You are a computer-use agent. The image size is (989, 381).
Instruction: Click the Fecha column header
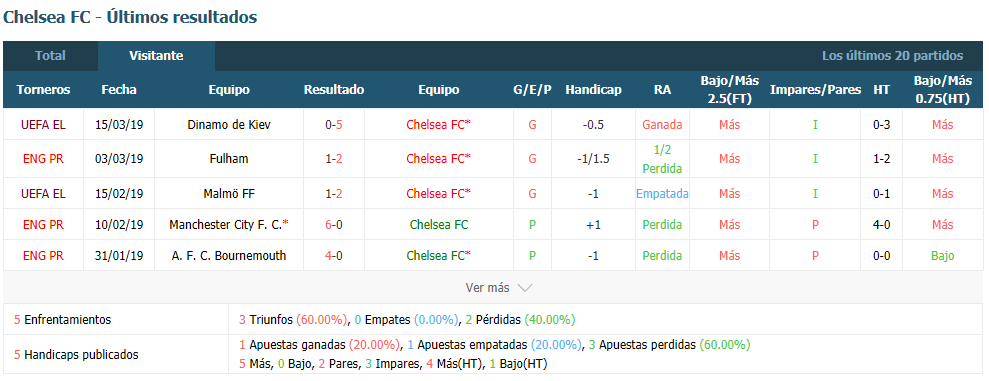point(119,90)
